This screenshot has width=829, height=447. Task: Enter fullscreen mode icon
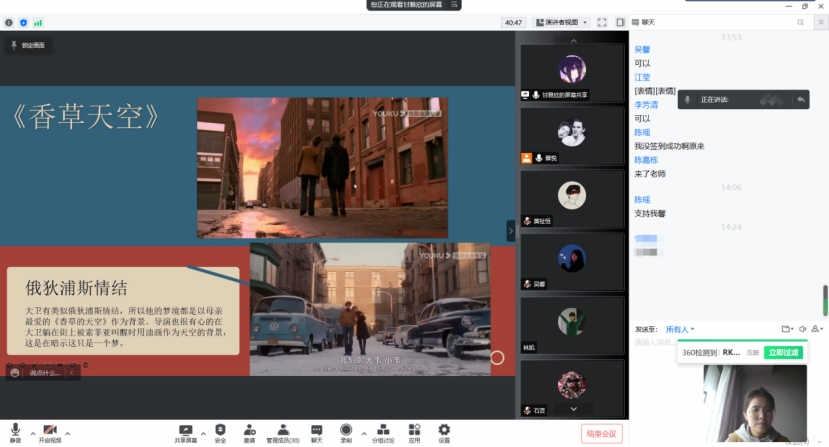pyautogui.click(x=602, y=22)
